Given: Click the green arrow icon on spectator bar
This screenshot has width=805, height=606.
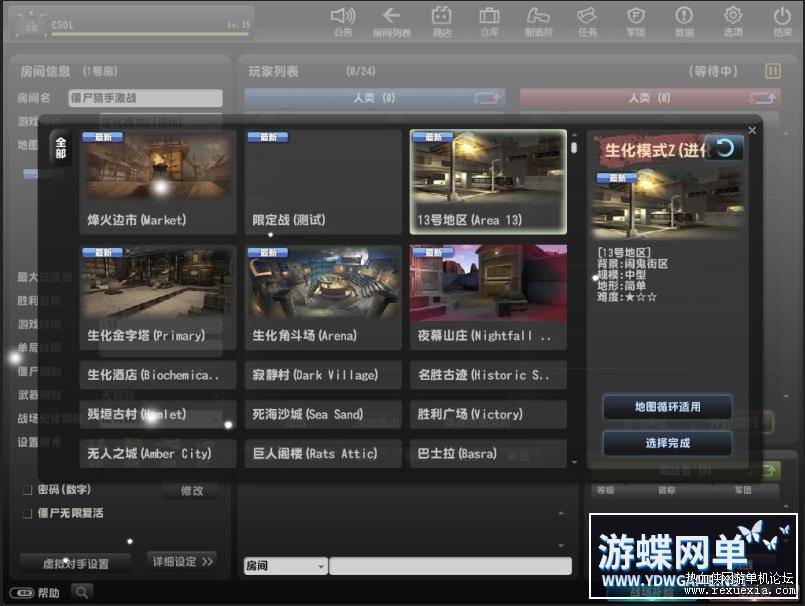Looking at the screenshot, I should tap(768, 470).
